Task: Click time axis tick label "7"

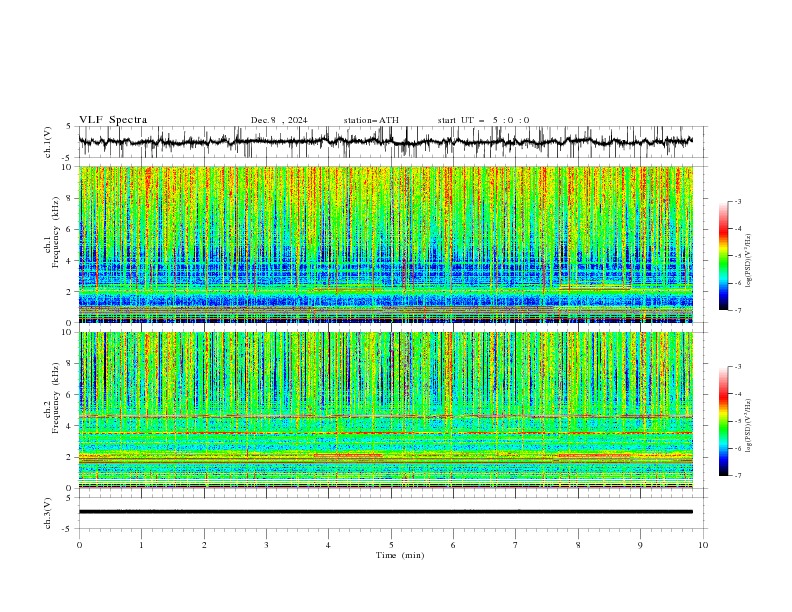Action: tap(516, 545)
